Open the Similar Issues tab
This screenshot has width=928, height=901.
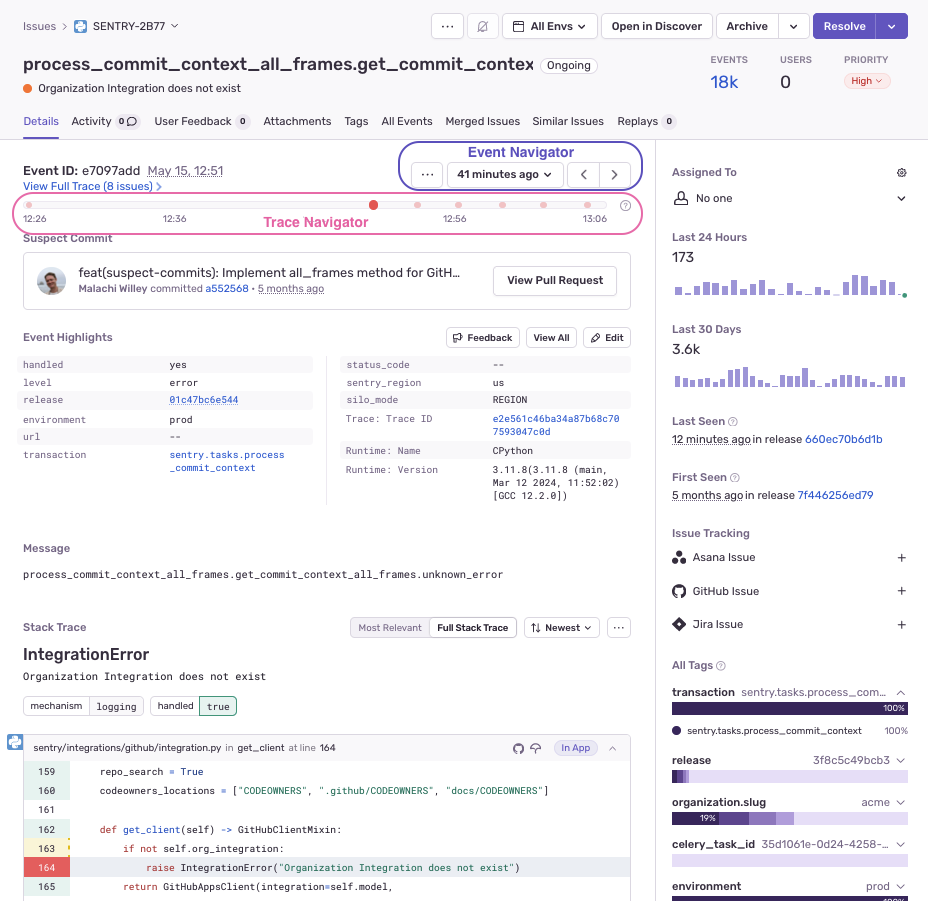coord(567,121)
